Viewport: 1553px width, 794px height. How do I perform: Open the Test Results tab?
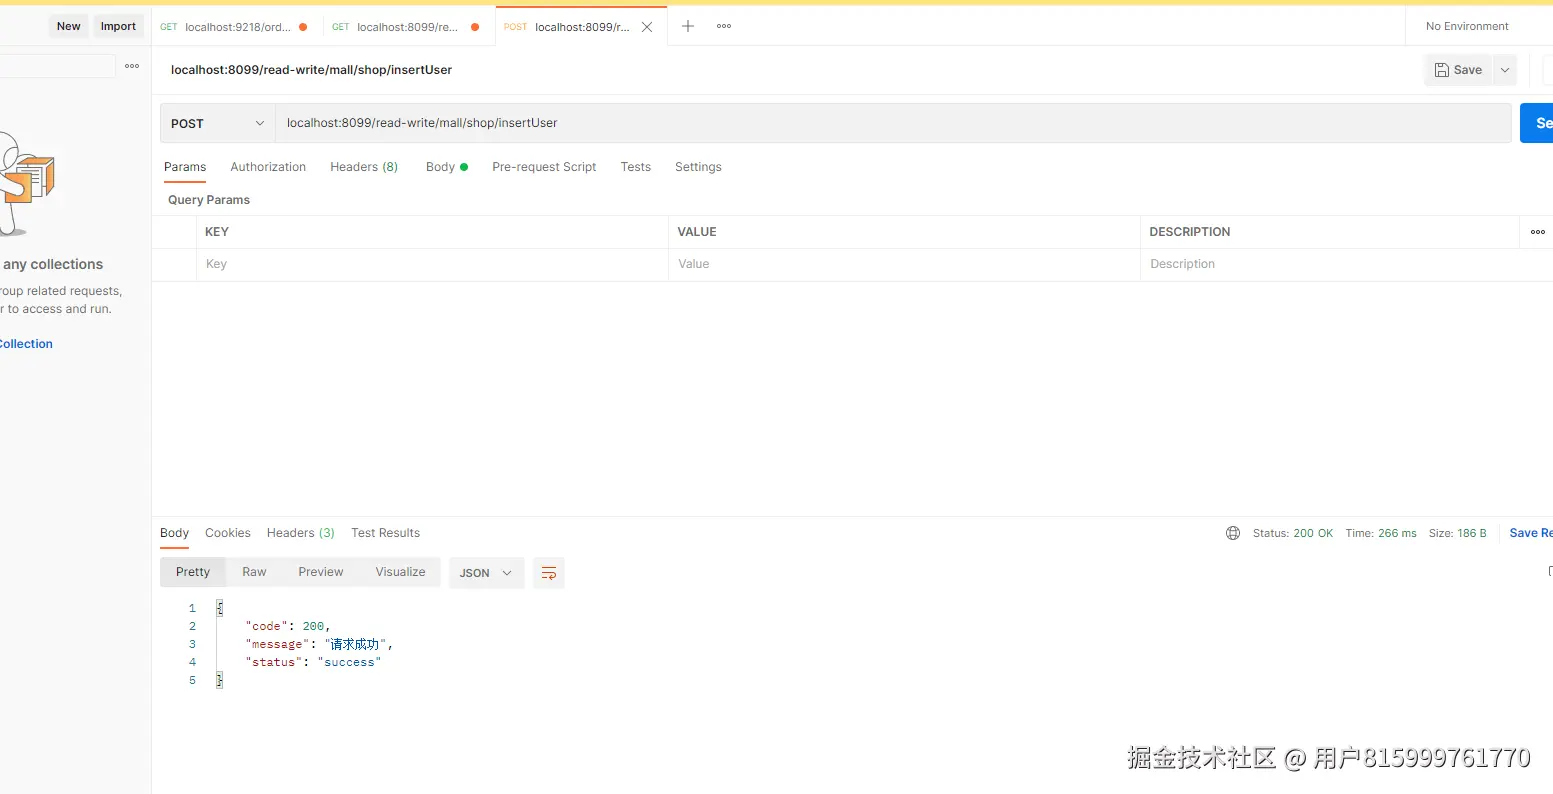tap(385, 533)
